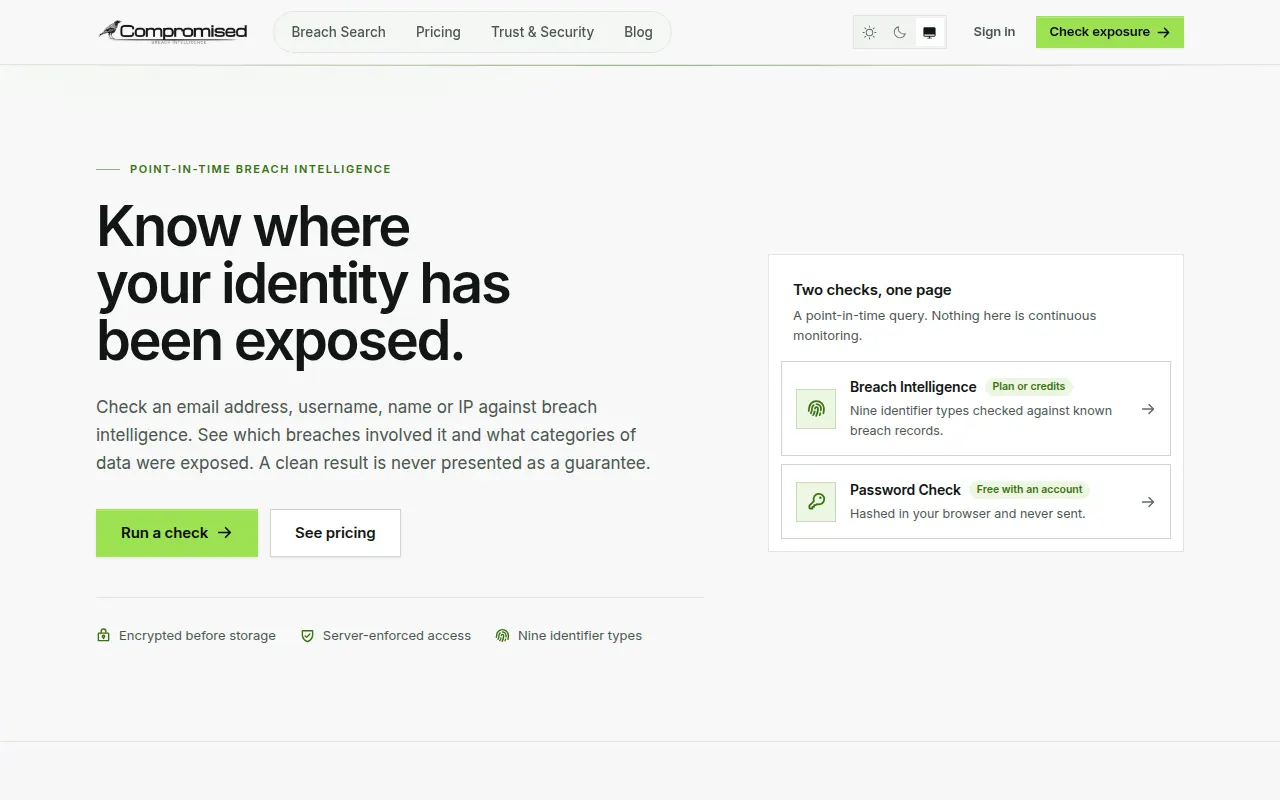Click the Sign in link
The image size is (1280, 800).
(994, 32)
